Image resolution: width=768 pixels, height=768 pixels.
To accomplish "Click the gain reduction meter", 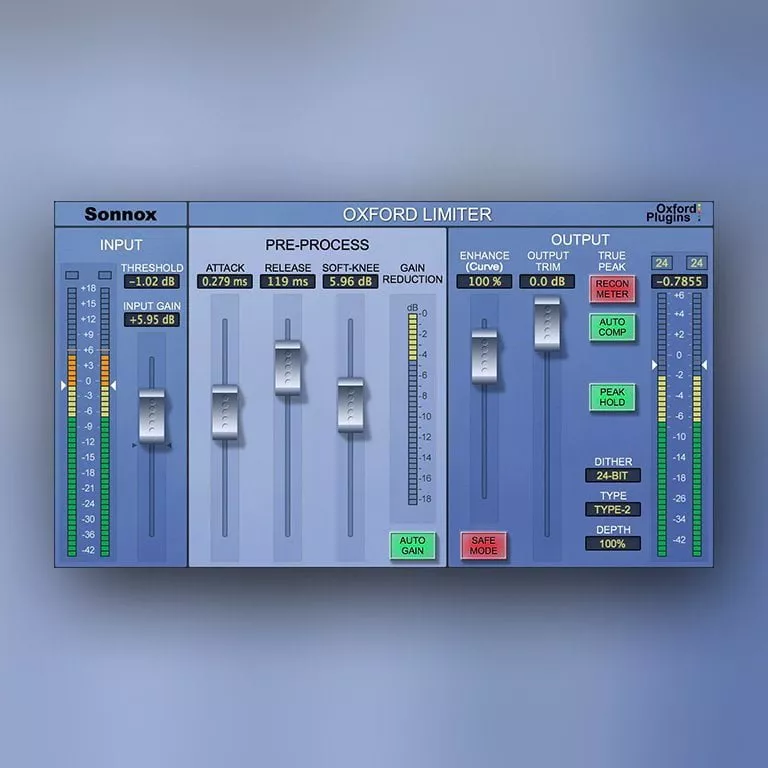I will tap(412, 408).
